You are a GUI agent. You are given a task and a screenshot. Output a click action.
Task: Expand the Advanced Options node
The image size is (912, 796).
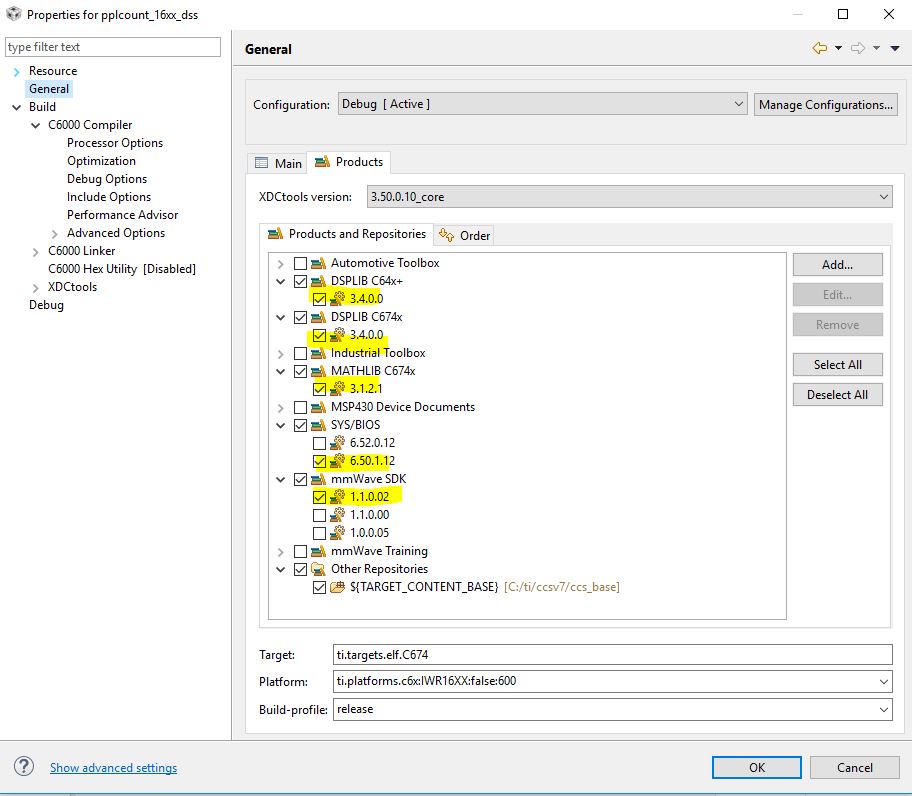coord(55,234)
